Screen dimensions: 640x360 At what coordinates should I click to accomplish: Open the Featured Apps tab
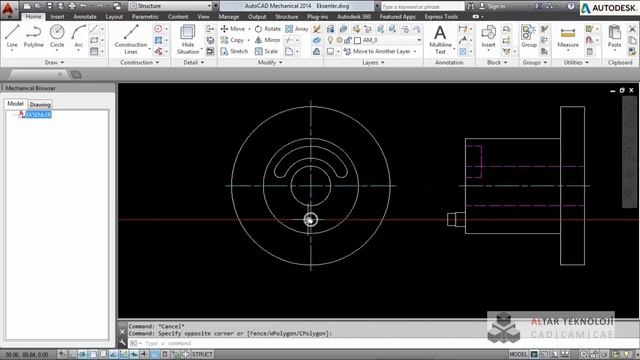pyautogui.click(x=398, y=17)
